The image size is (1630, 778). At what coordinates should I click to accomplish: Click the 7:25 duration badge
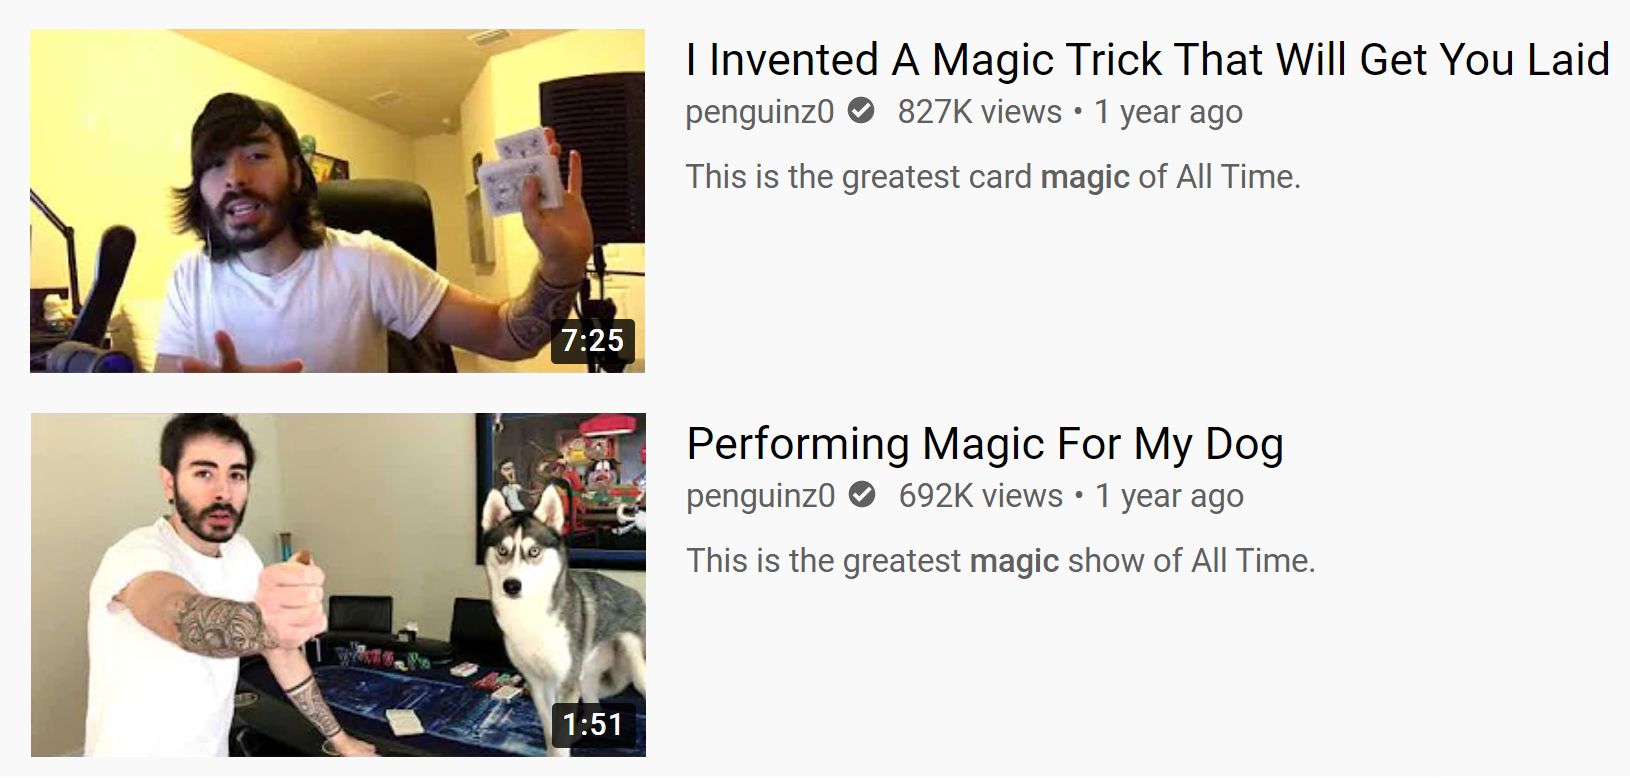pos(593,341)
